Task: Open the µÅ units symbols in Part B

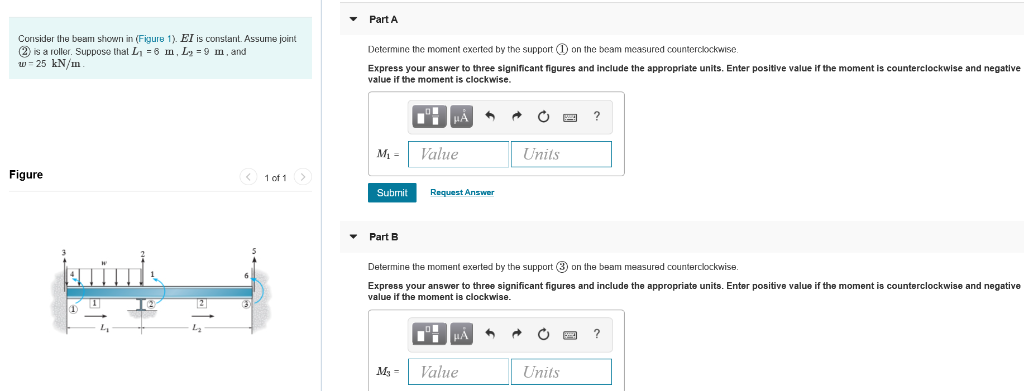Action: point(460,335)
